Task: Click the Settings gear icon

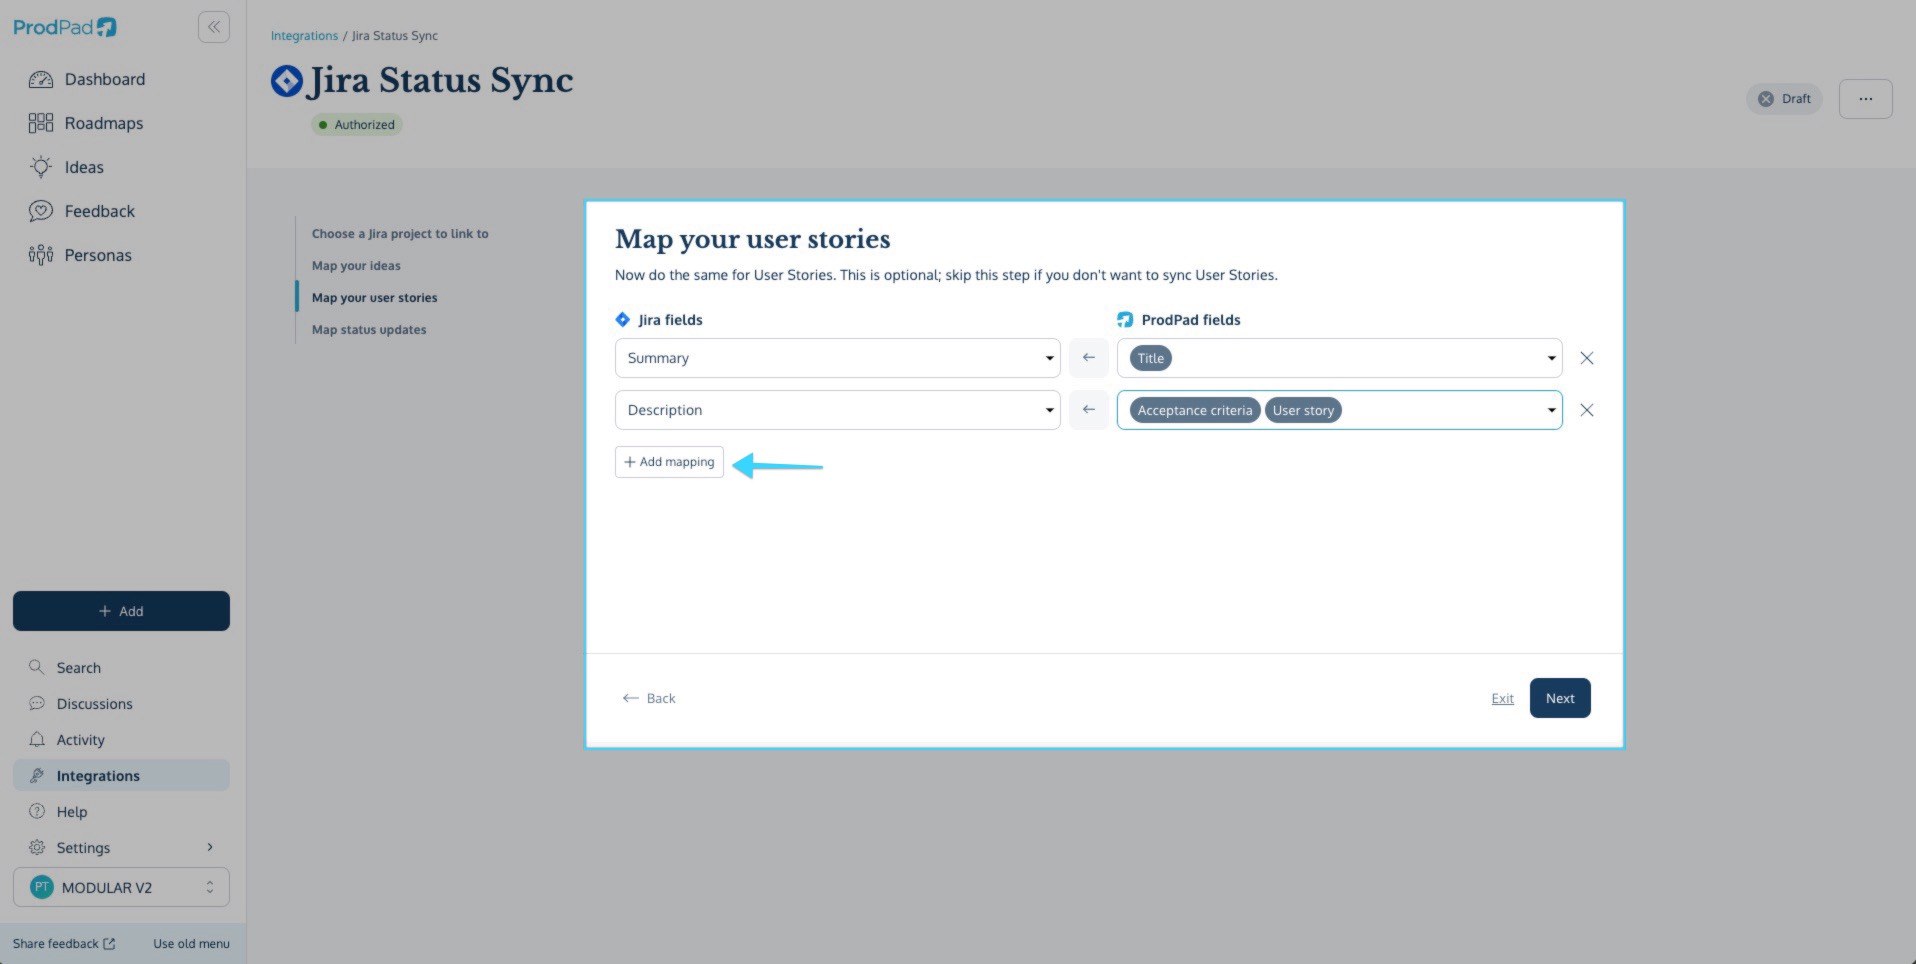Action: point(37,847)
